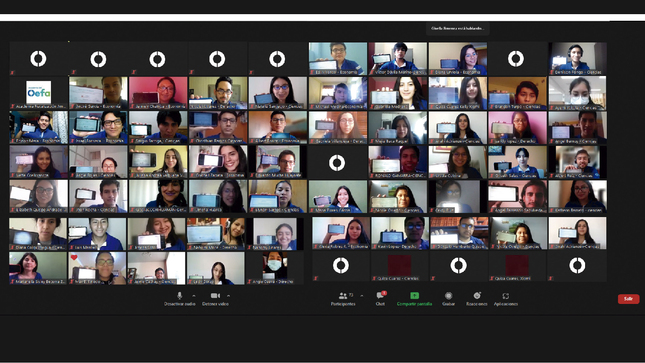
Task: Expand video options chevron beside camera
Action: coord(228,296)
